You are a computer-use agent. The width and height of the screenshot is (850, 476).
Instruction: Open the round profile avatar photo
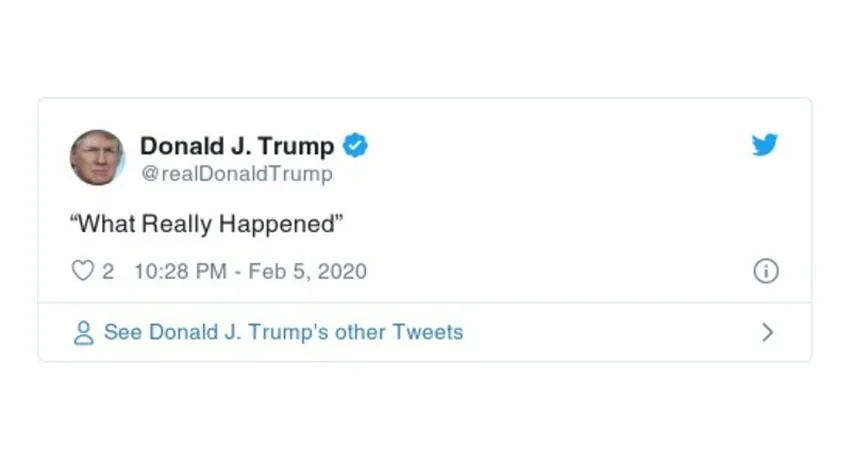pos(97,157)
